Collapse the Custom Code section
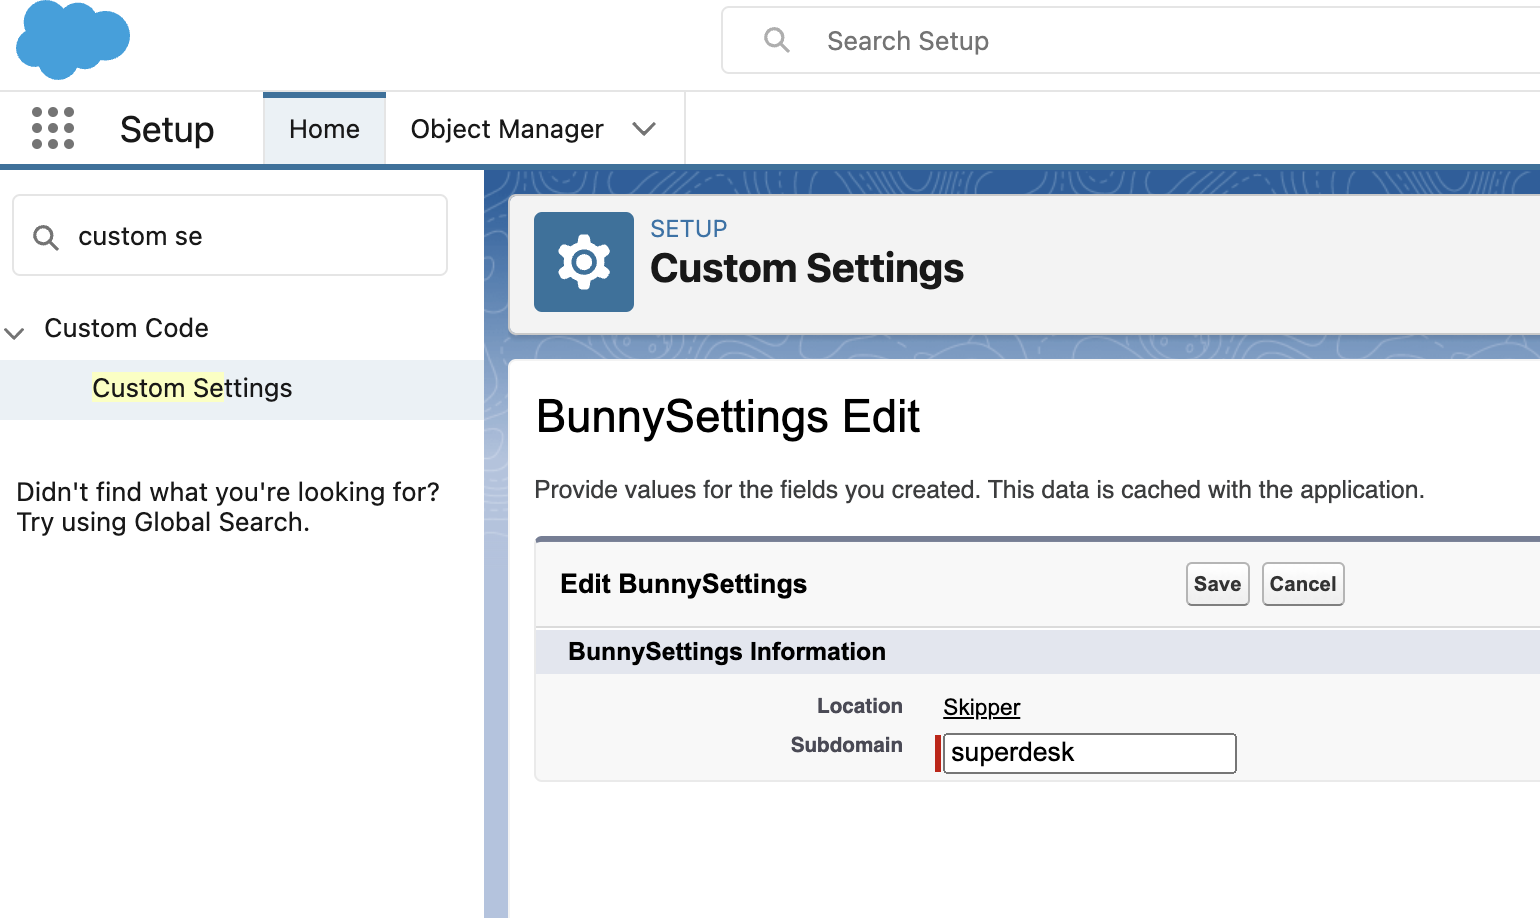Viewport: 1540px width, 918px height. tap(14, 332)
